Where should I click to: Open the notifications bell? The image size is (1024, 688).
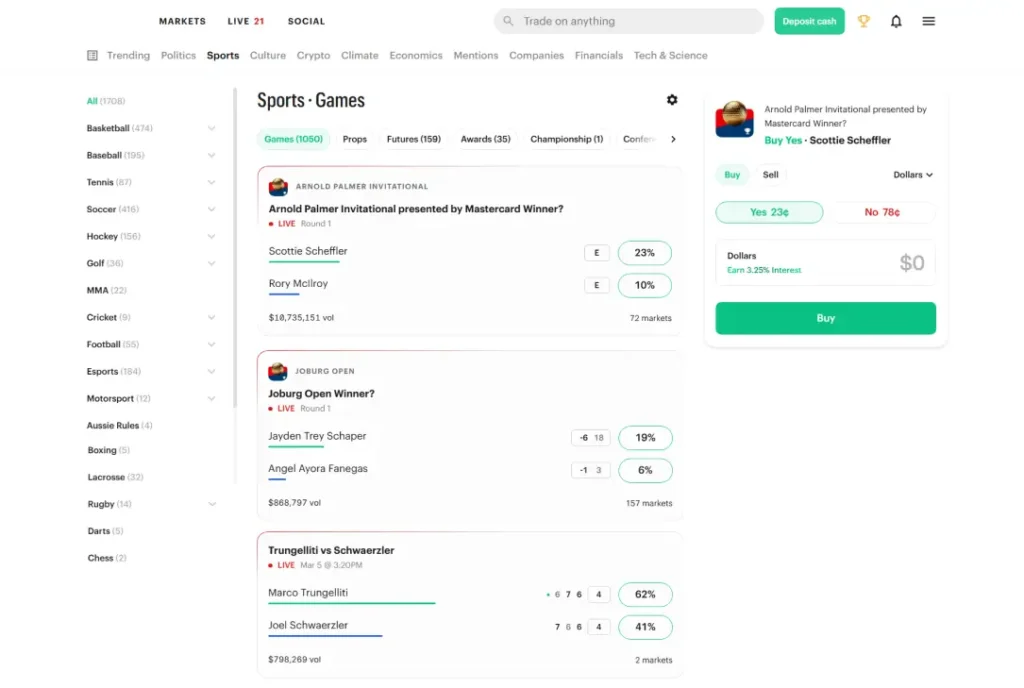tap(896, 21)
